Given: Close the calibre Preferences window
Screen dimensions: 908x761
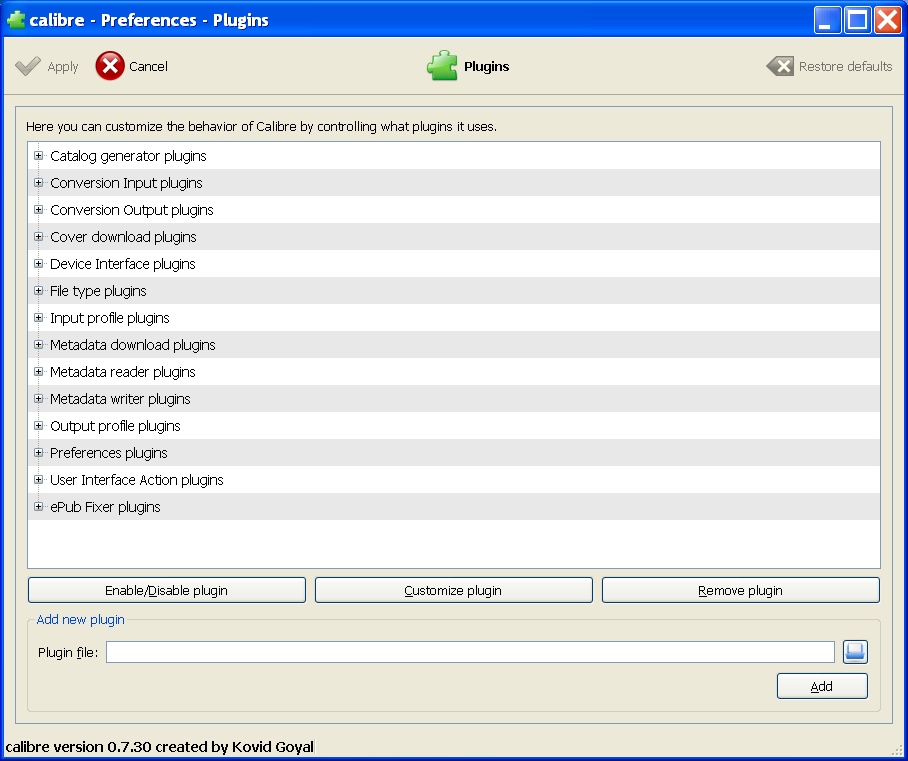Looking at the screenshot, I should coord(887,20).
